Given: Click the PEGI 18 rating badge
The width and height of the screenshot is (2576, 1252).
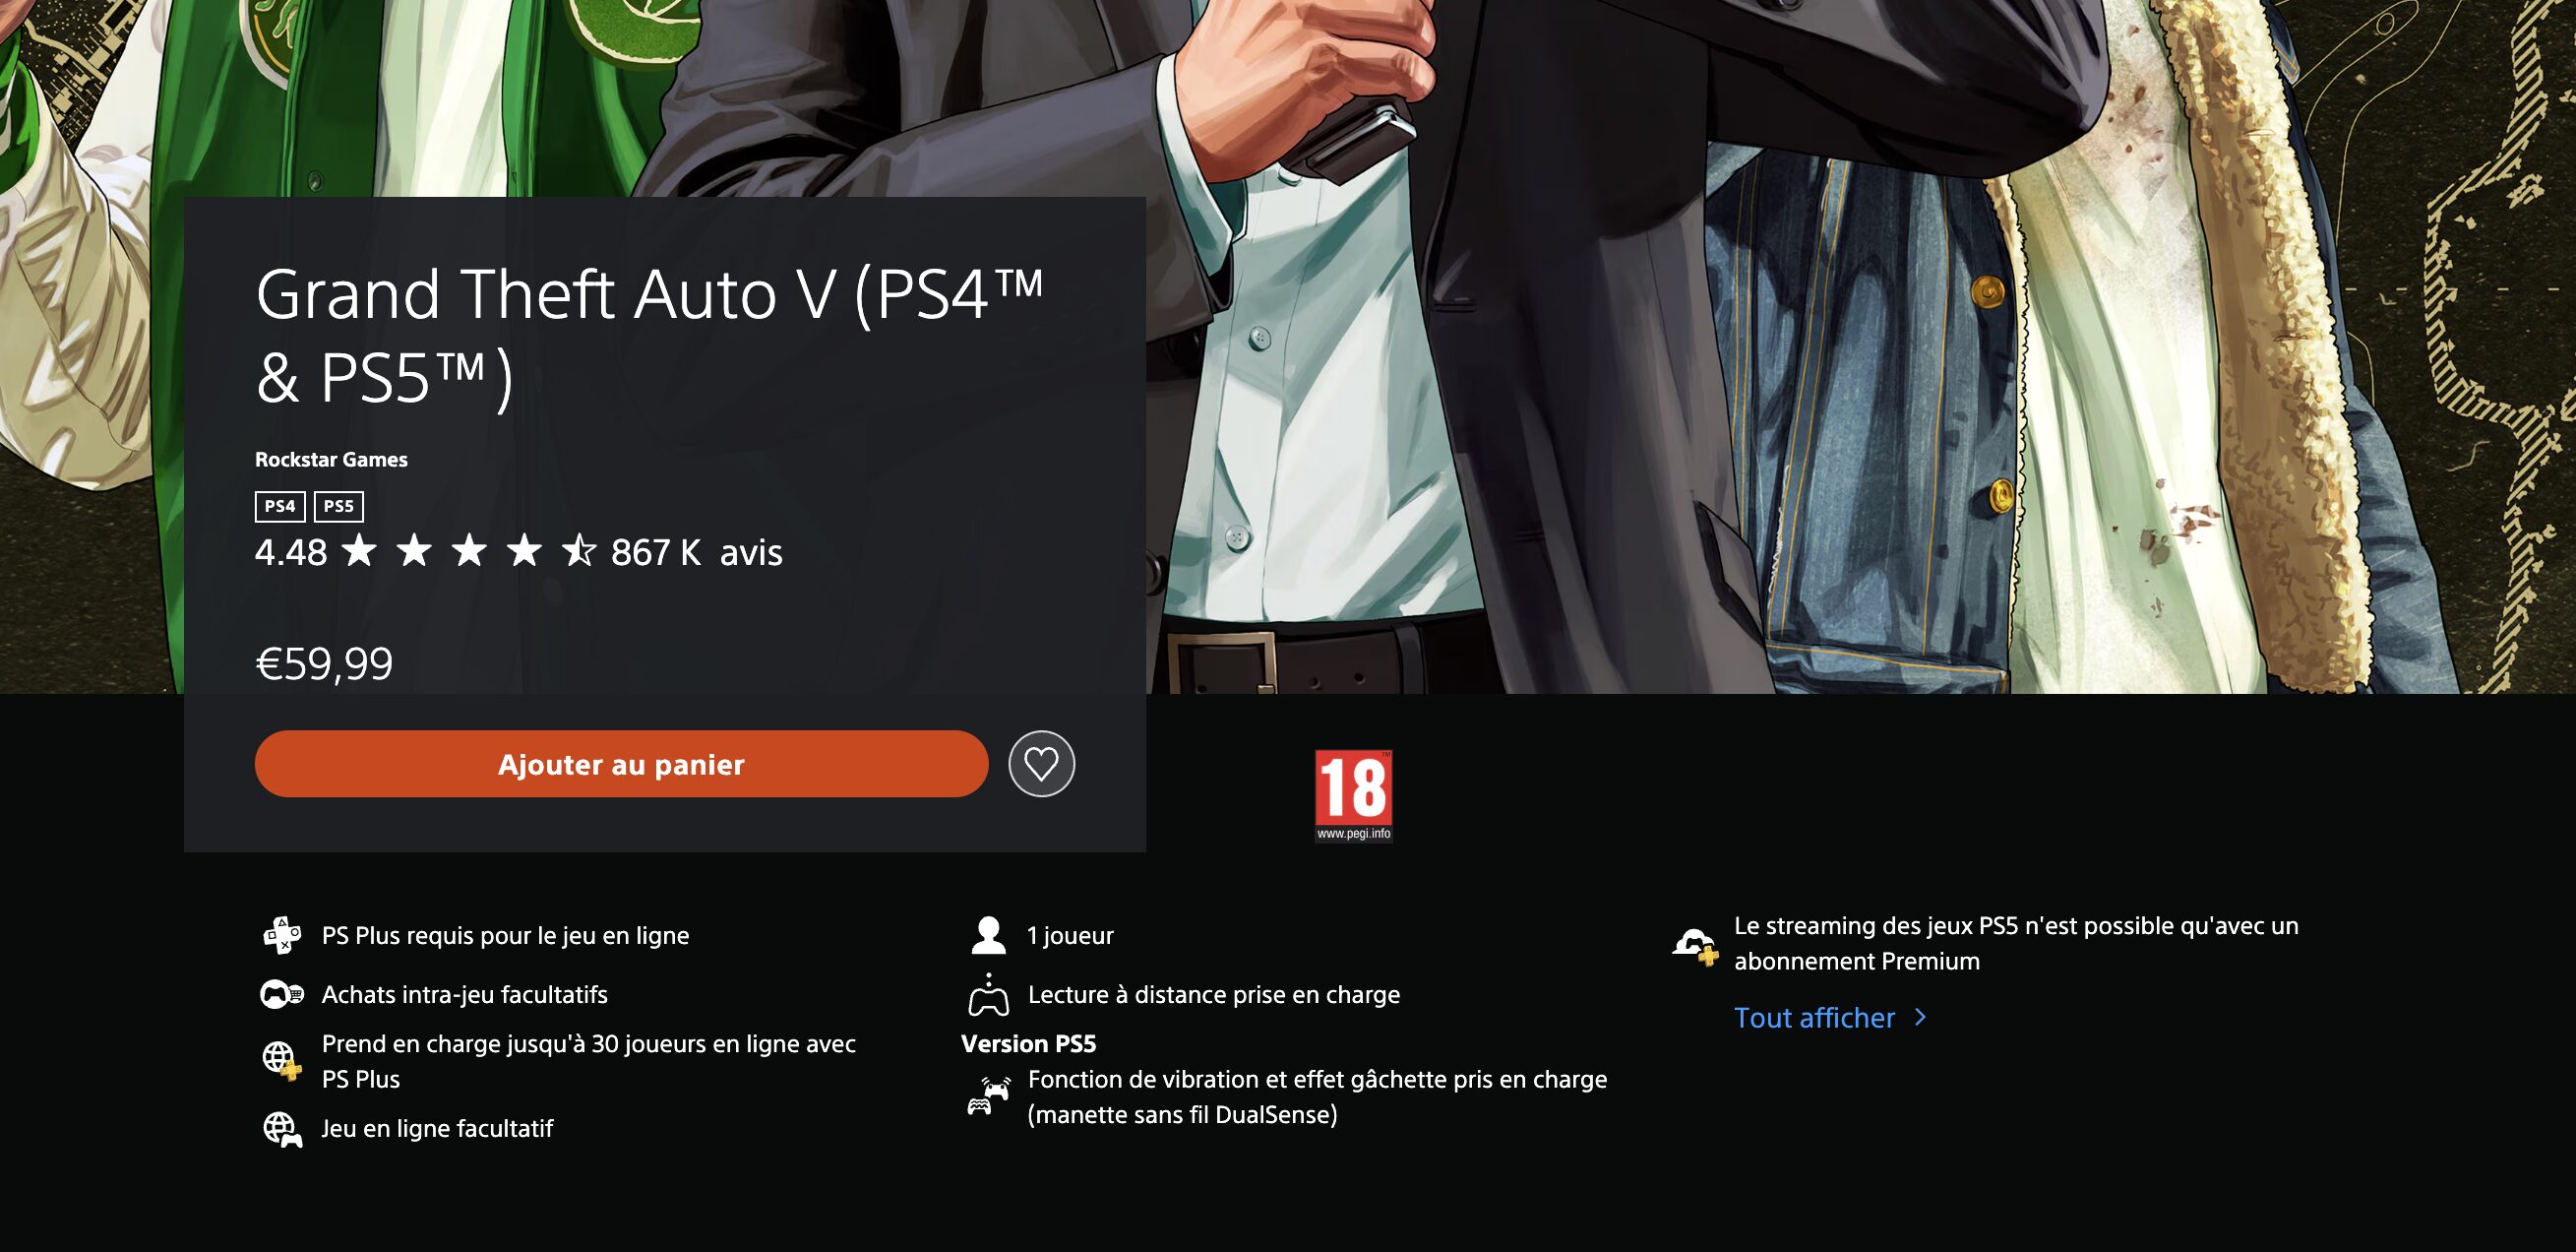Looking at the screenshot, I should click(1353, 795).
